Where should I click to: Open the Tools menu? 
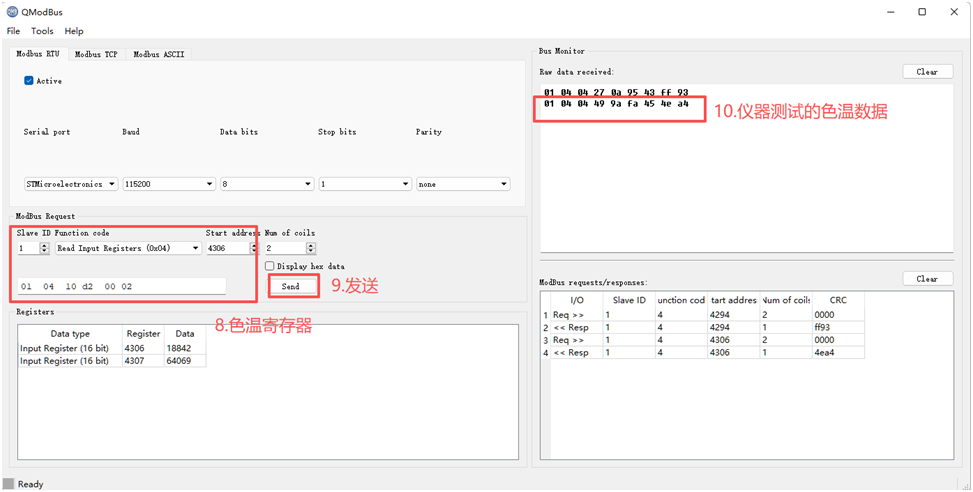(42, 31)
